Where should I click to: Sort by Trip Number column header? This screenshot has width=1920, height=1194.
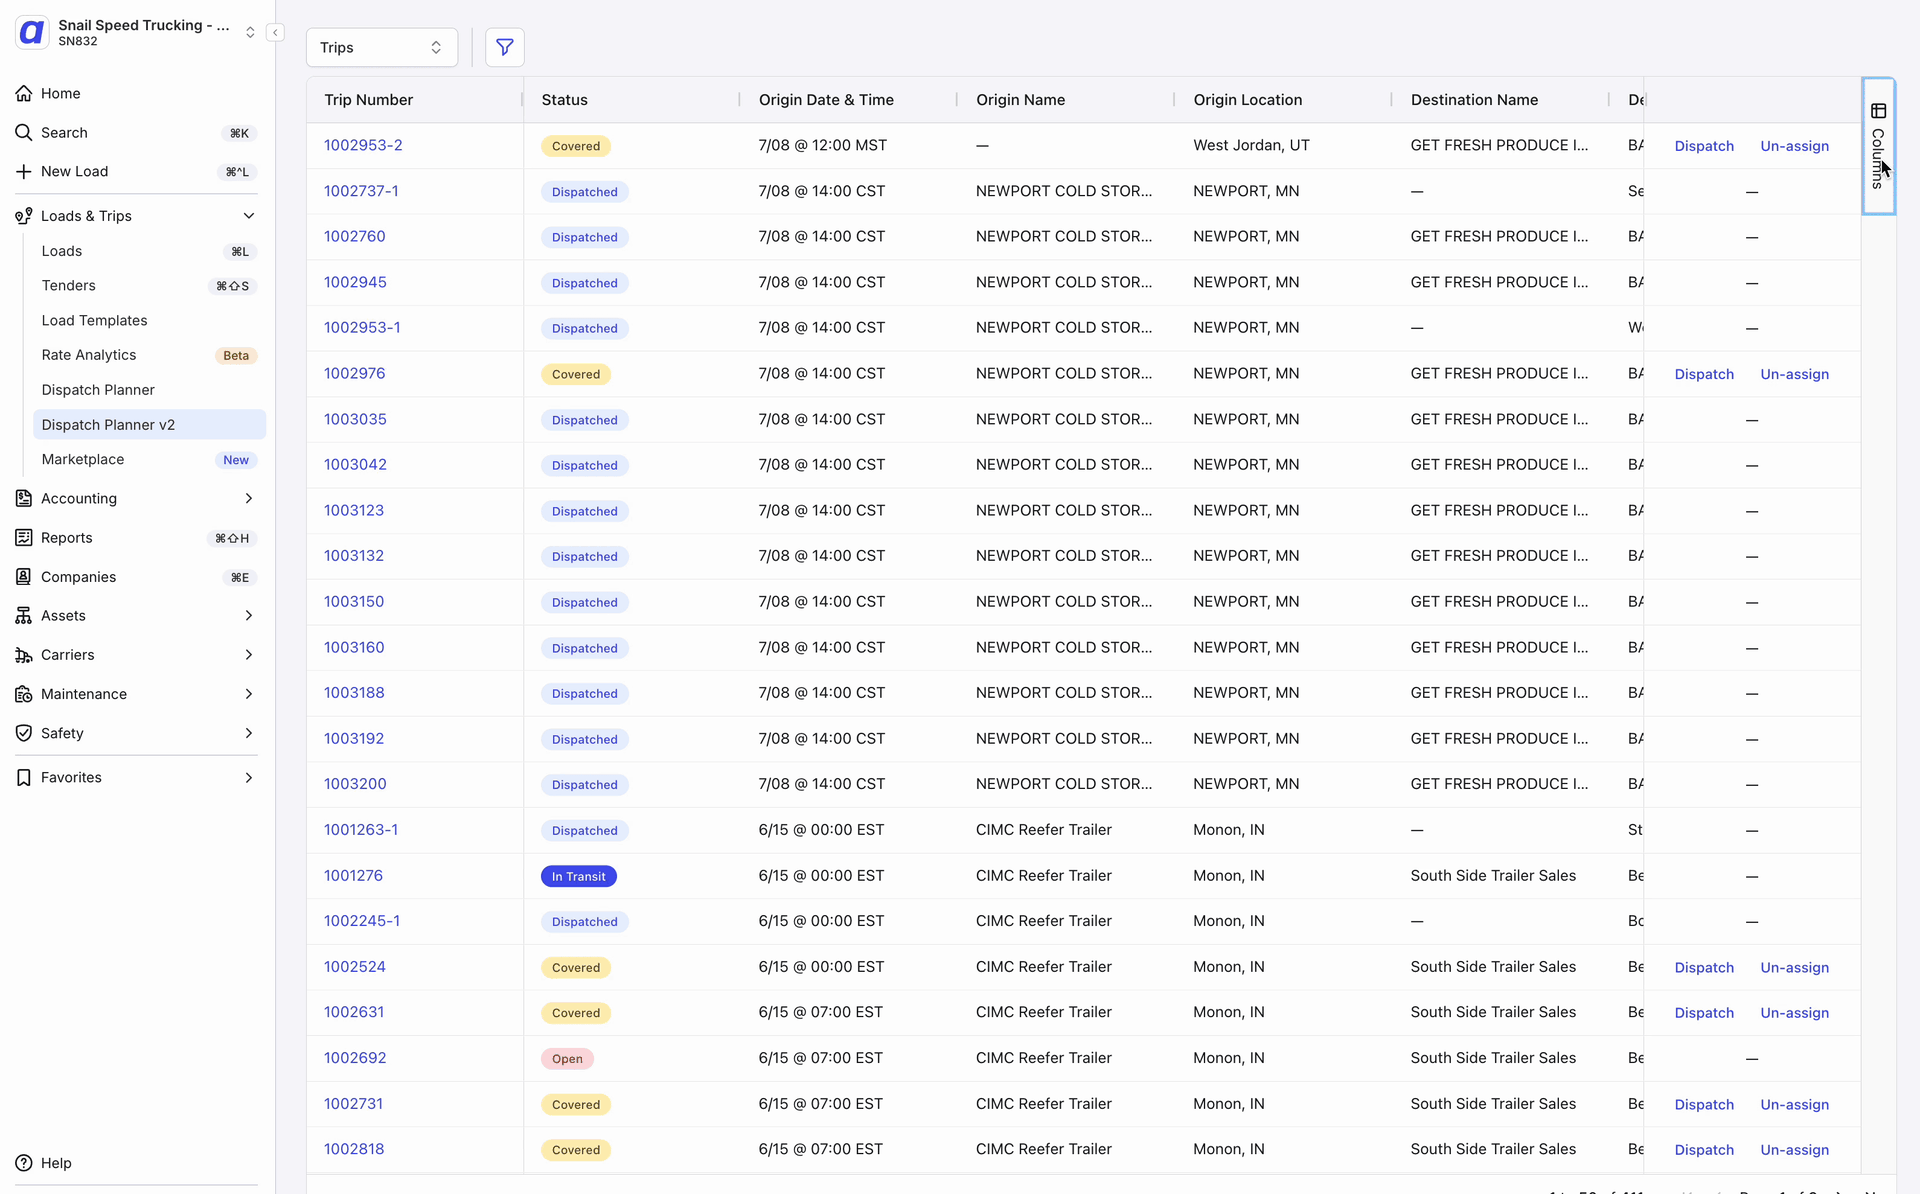coord(369,100)
